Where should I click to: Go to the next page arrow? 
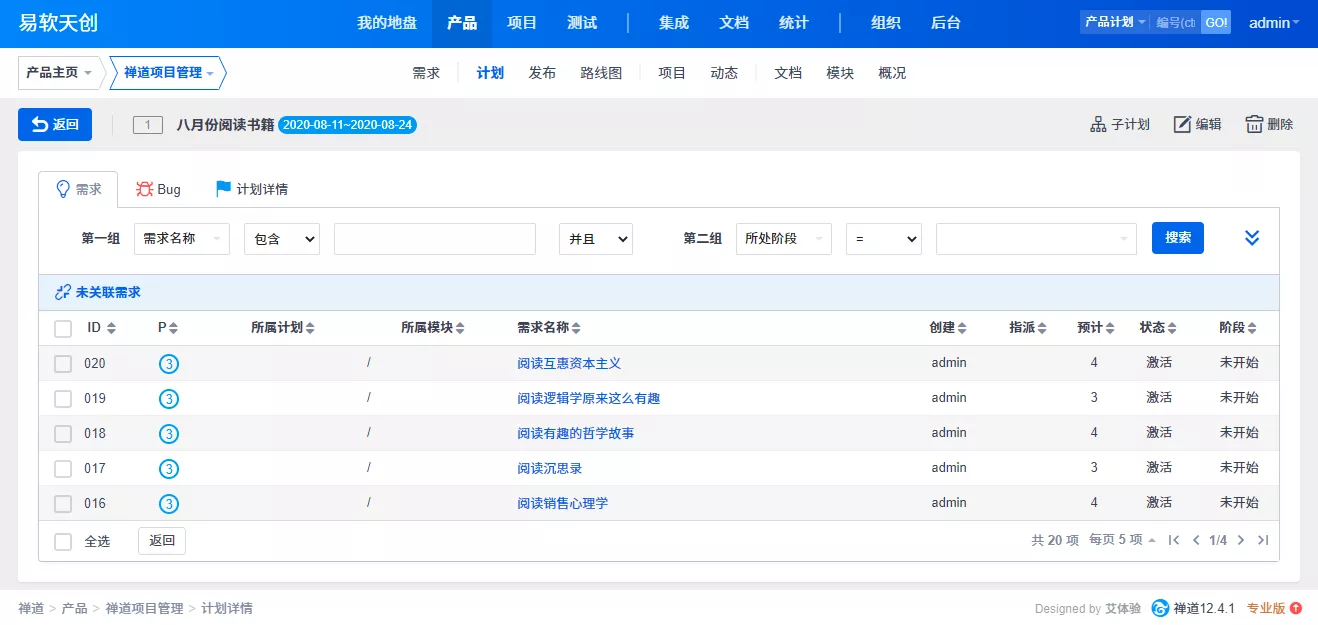point(1241,540)
